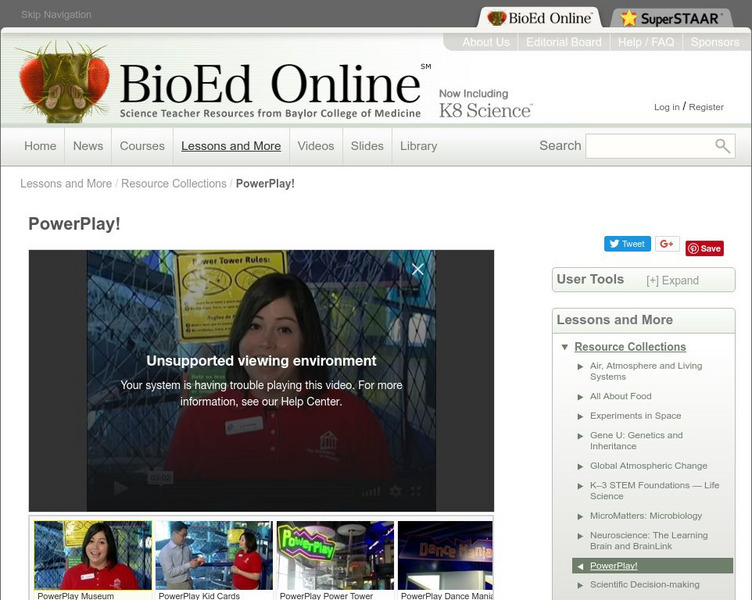Click Skip Navigation link
Screen dimensions: 752x600
(x=56, y=14)
